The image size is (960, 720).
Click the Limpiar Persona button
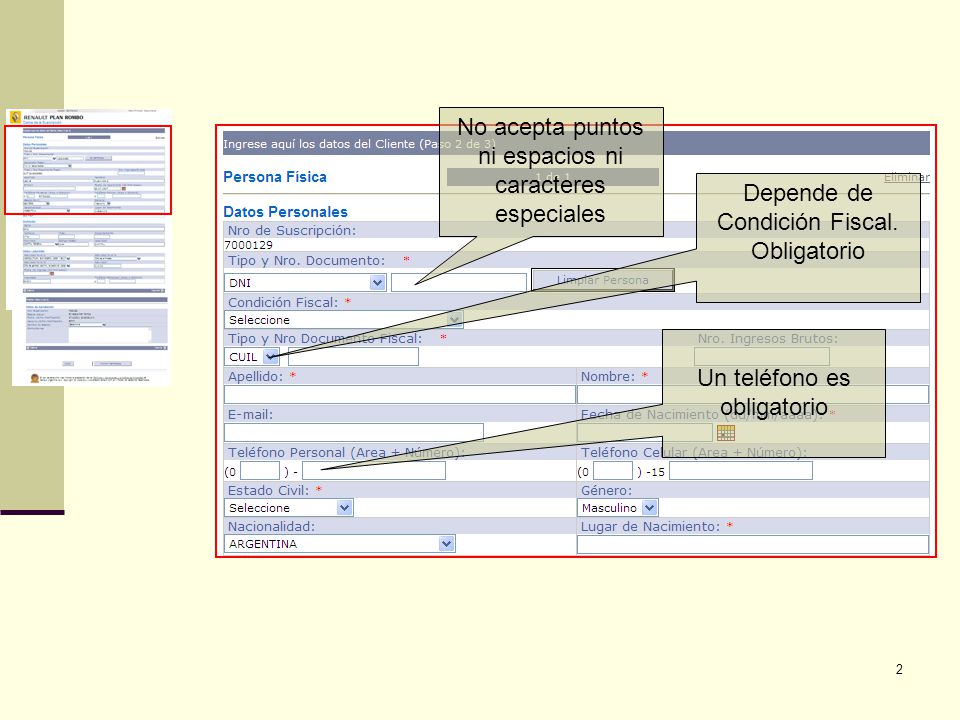tap(602, 280)
